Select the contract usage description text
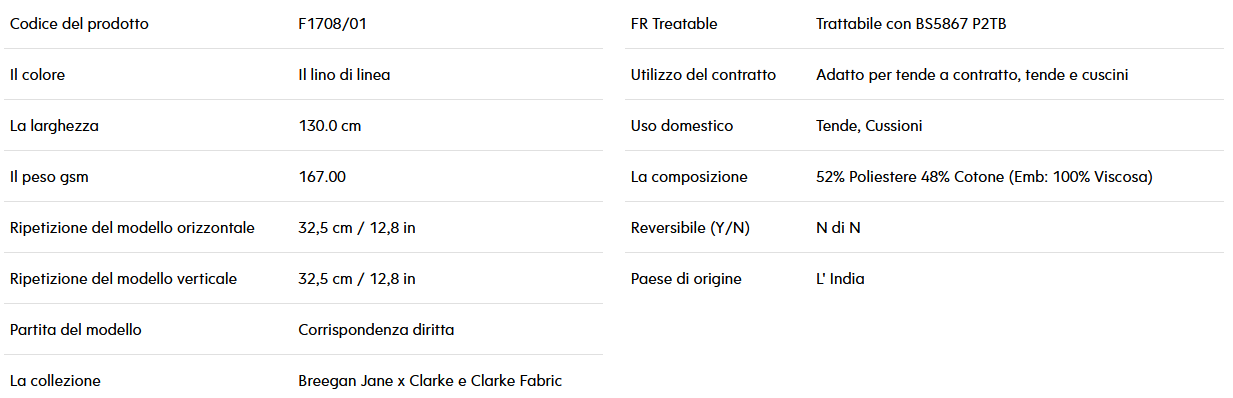 [x=972, y=75]
